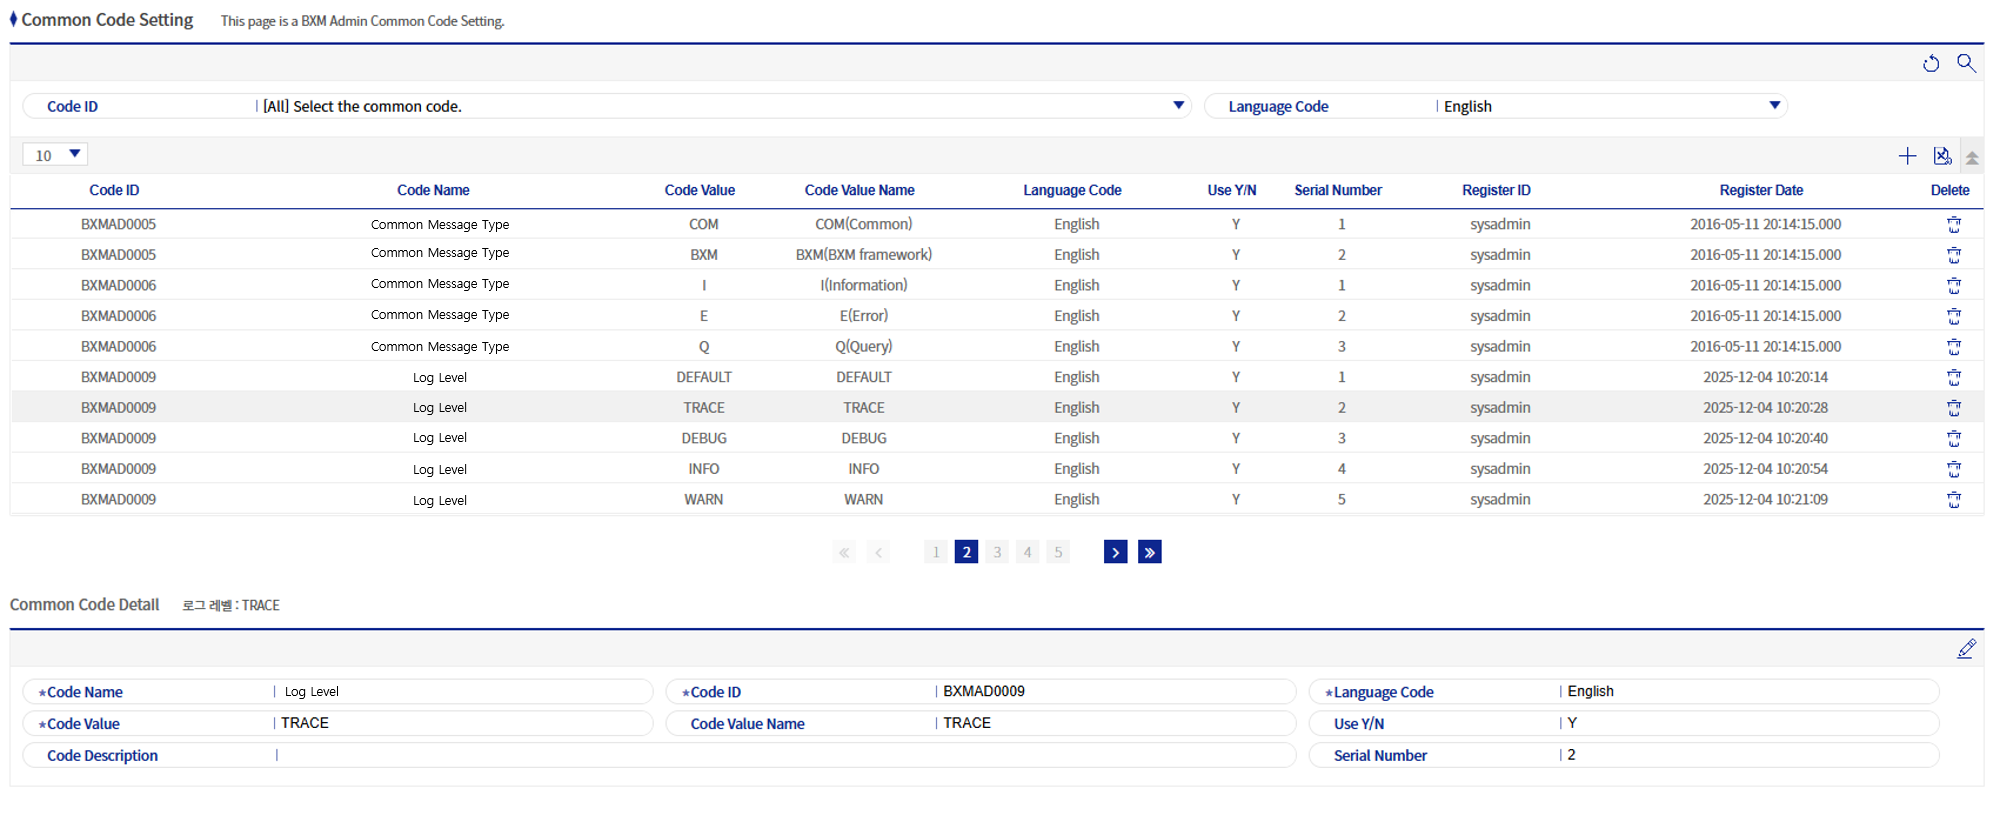Sort by the Serial Number column header
The width and height of the screenshot is (2000, 822).
1337,190
